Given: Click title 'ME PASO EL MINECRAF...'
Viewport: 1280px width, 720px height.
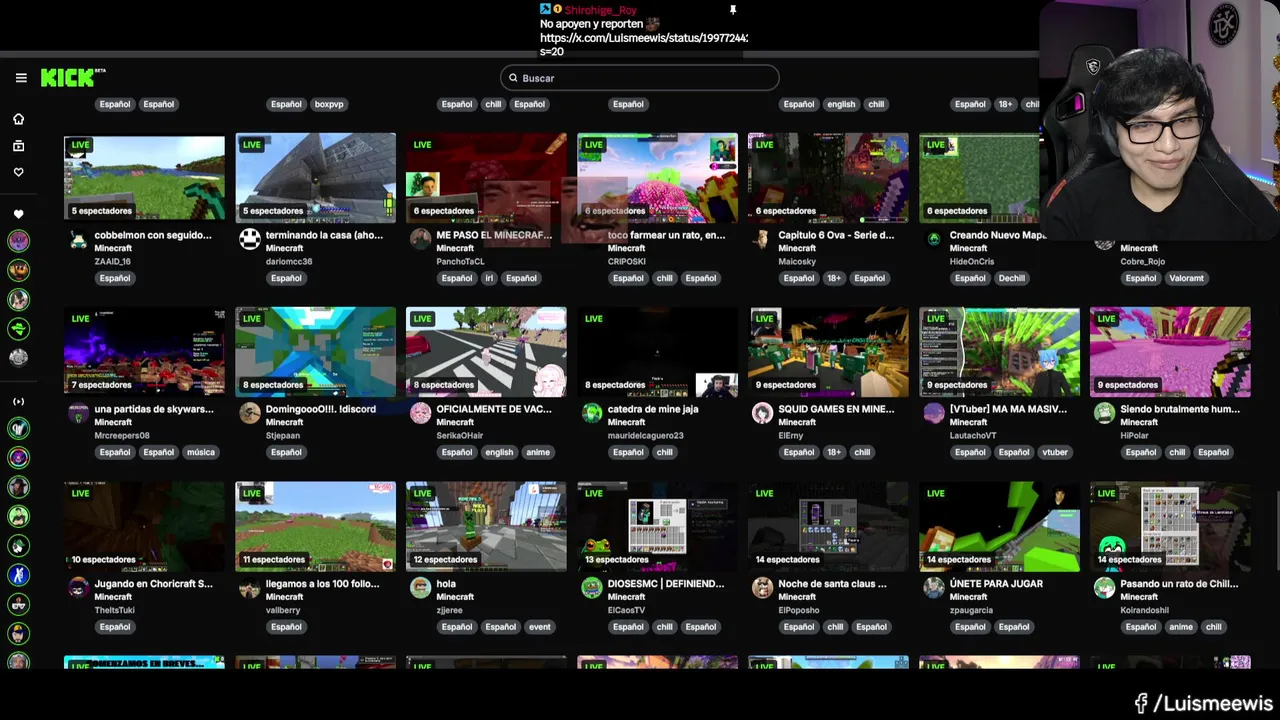Looking at the screenshot, I should click(494, 235).
